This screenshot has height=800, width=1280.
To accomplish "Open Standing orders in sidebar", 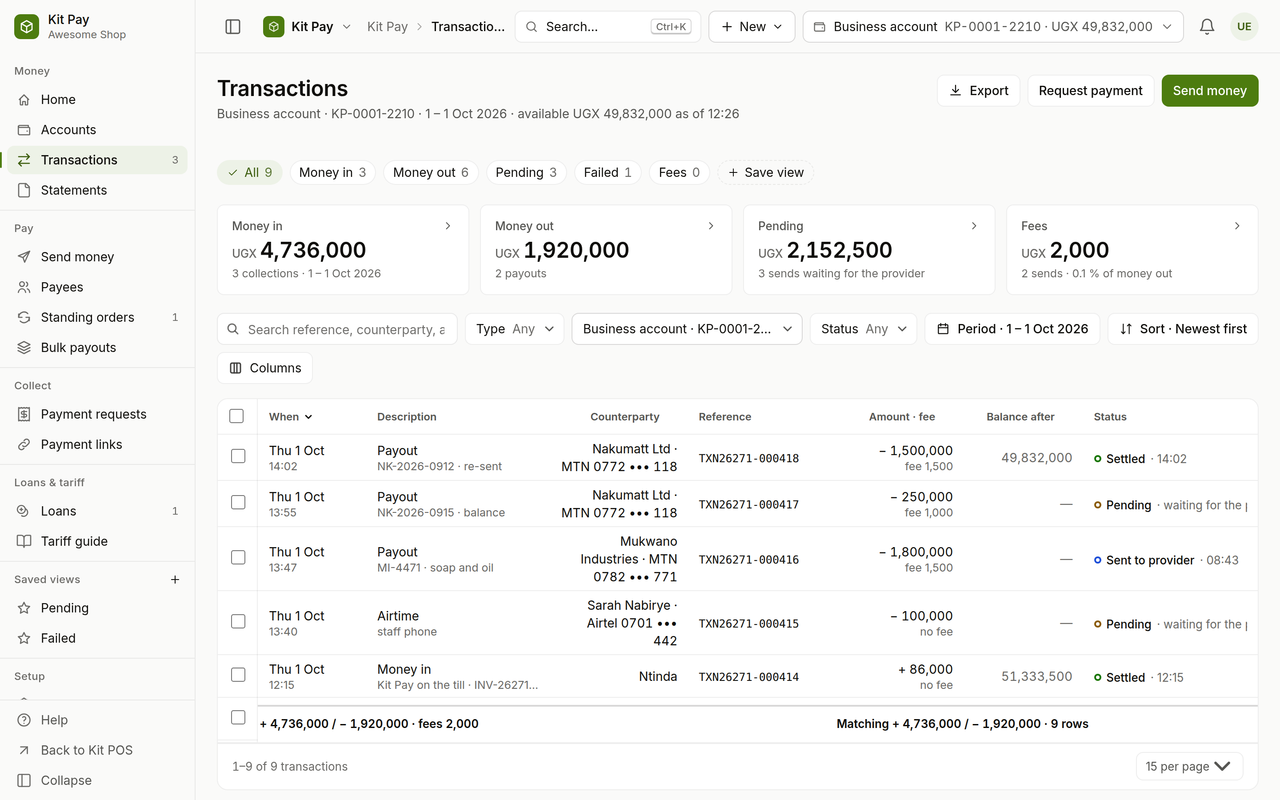I will [x=97, y=317].
